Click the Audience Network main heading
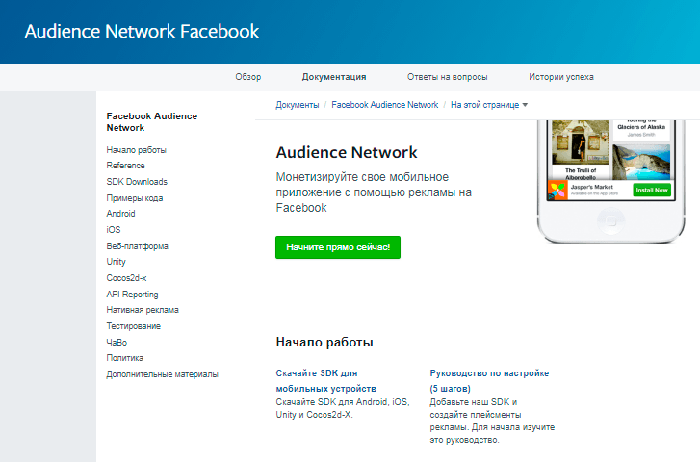 [346, 153]
